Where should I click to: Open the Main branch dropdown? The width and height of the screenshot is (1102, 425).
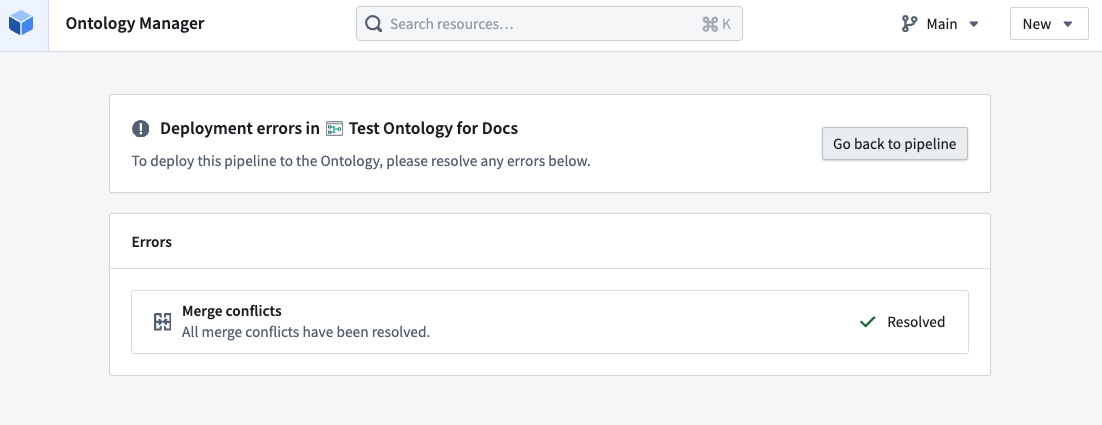[x=940, y=24]
